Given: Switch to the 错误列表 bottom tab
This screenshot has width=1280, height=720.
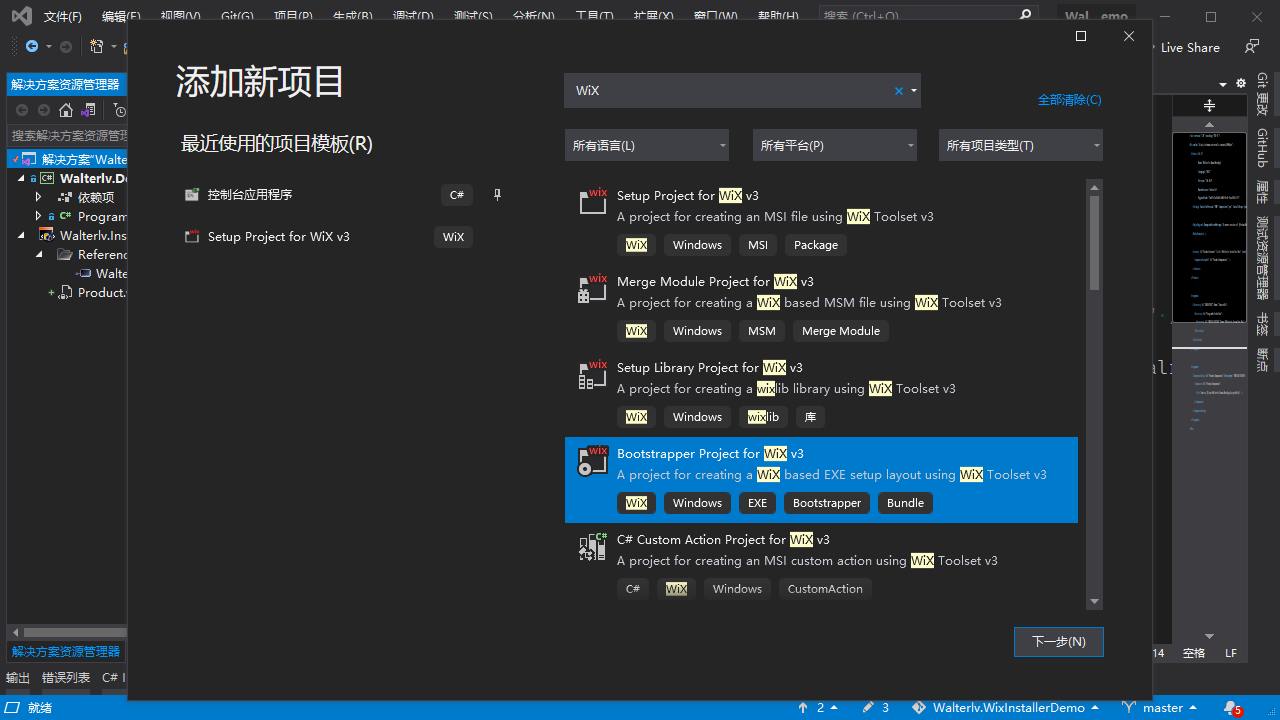Looking at the screenshot, I should 66,678.
